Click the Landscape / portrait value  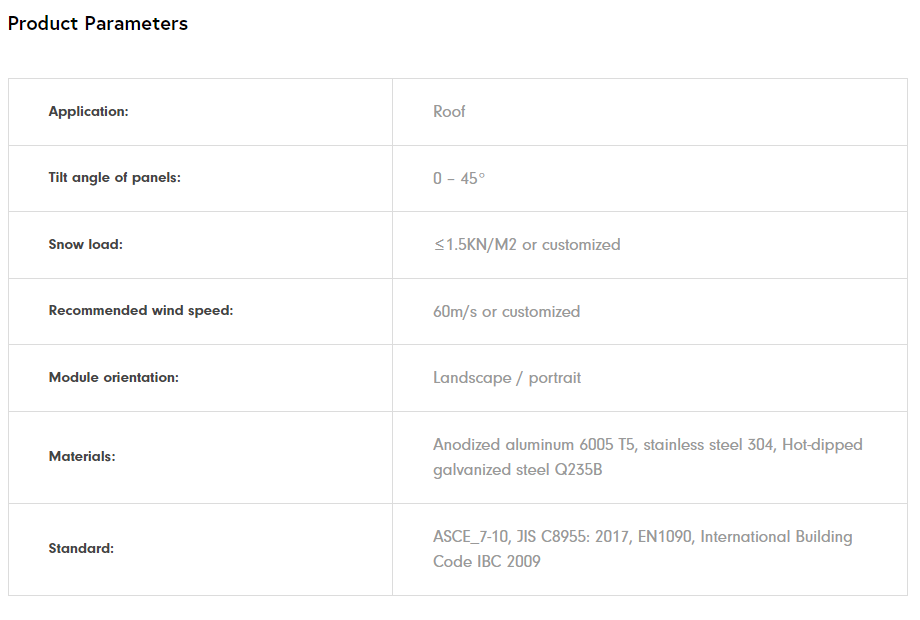507,378
